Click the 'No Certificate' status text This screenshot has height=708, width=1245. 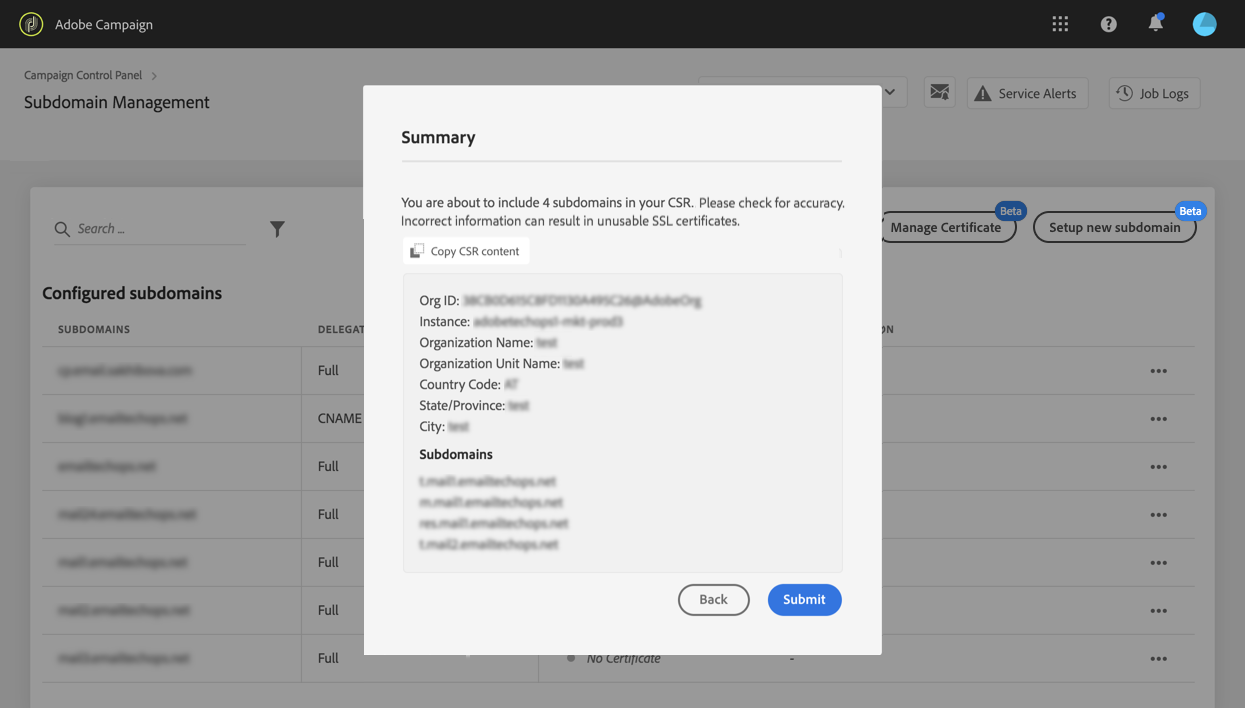pyautogui.click(x=623, y=658)
